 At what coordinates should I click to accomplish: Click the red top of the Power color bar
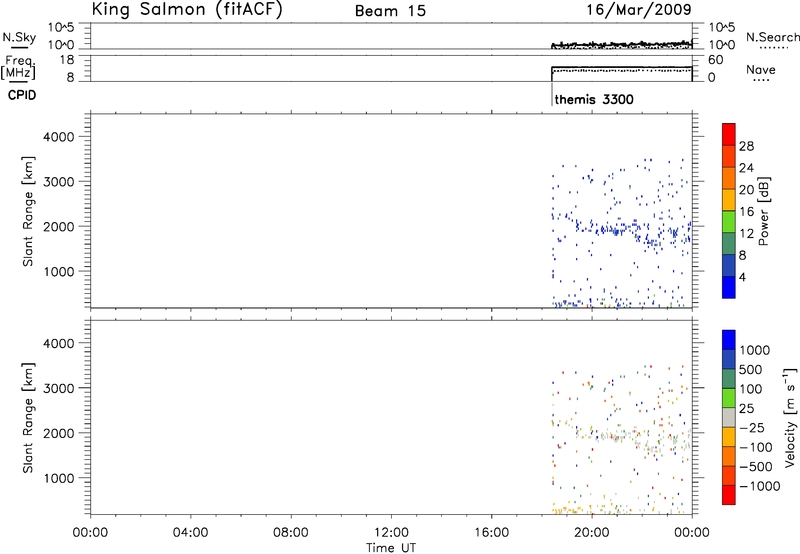[729, 135]
